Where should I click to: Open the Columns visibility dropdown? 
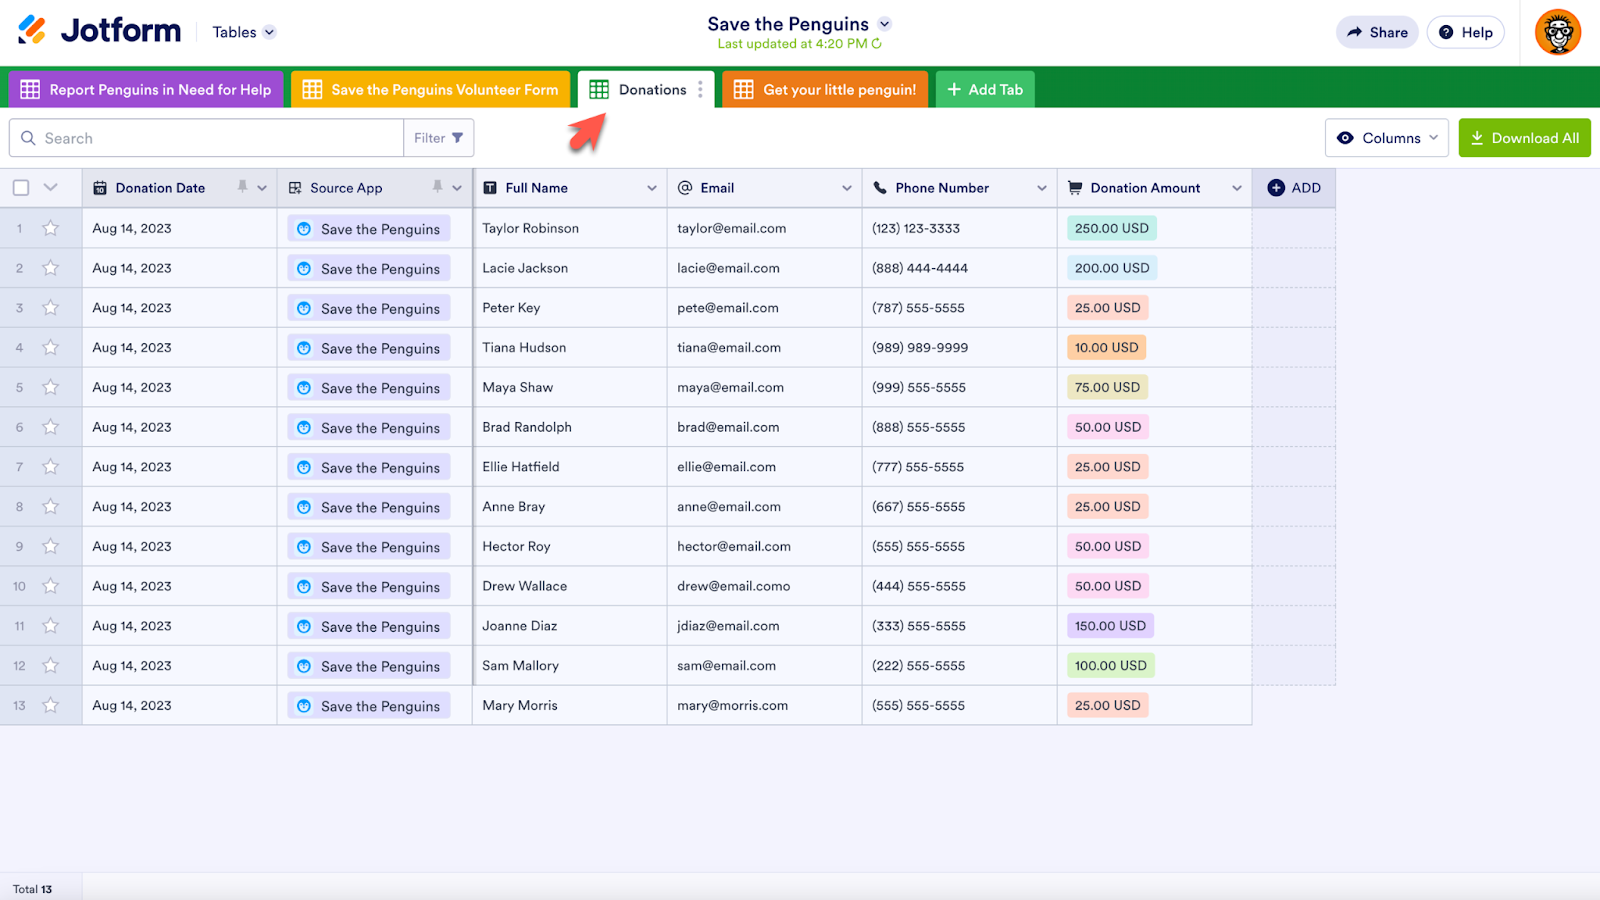tap(1389, 138)
